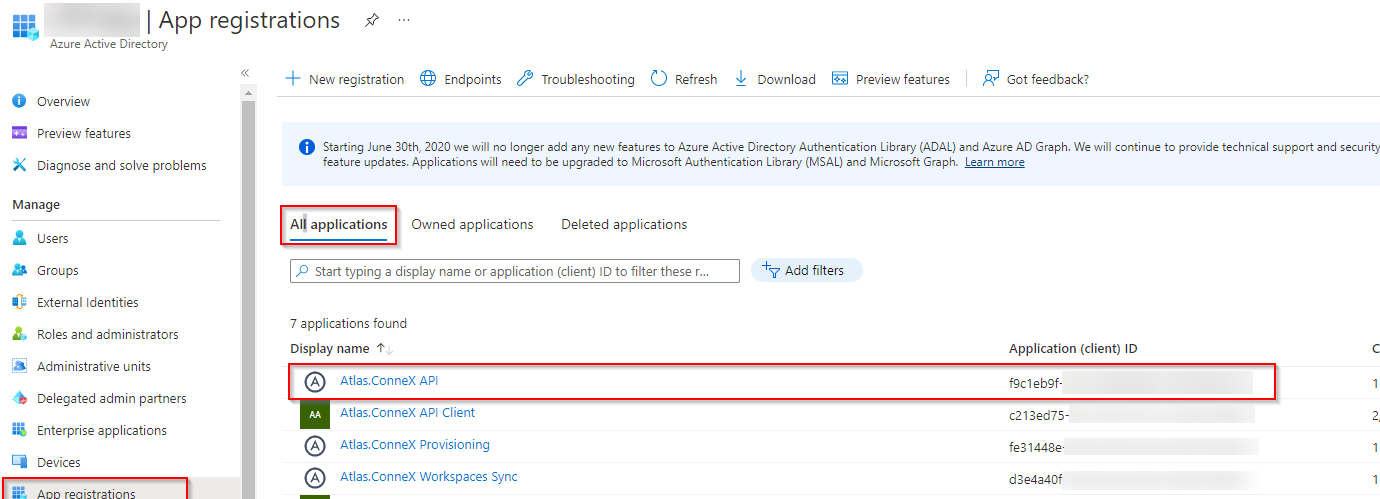Image resolution: width=1380 pixels, height=499 pixels.
Task: Click the info icon in the ADAL banner
Action: (x=307, y=147)
